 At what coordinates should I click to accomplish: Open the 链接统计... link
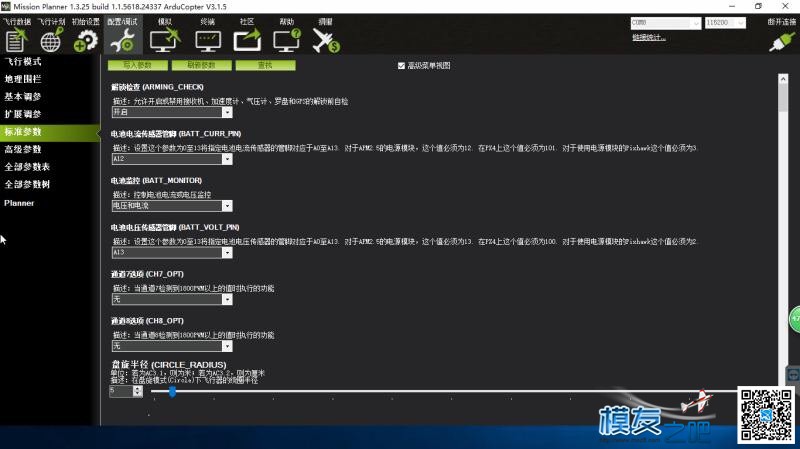point(649,37)
